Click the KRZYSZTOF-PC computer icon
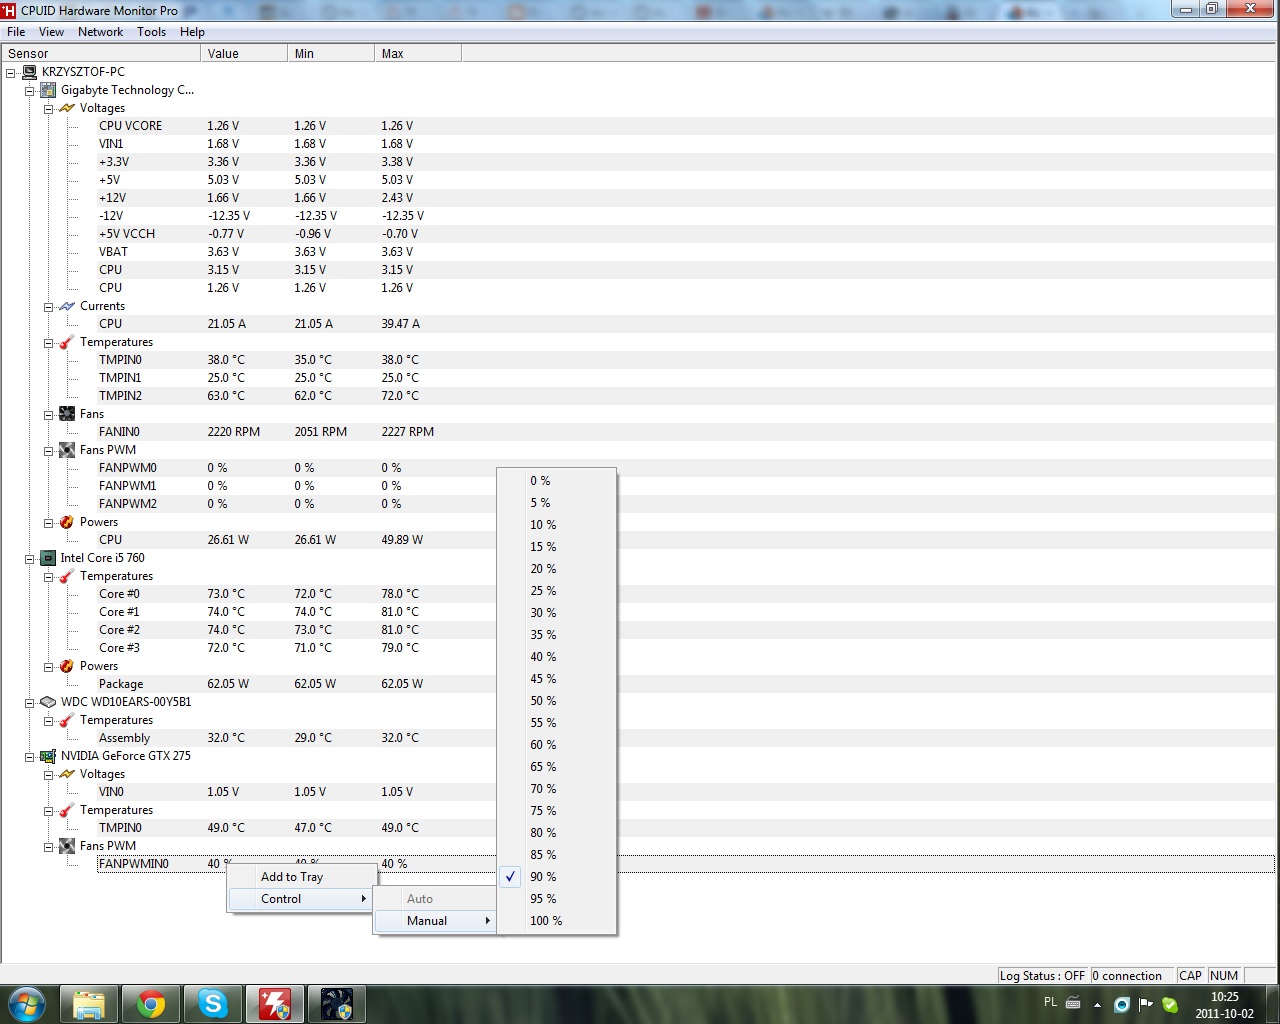This screenshot has height=1024, width=1280. 30,72
